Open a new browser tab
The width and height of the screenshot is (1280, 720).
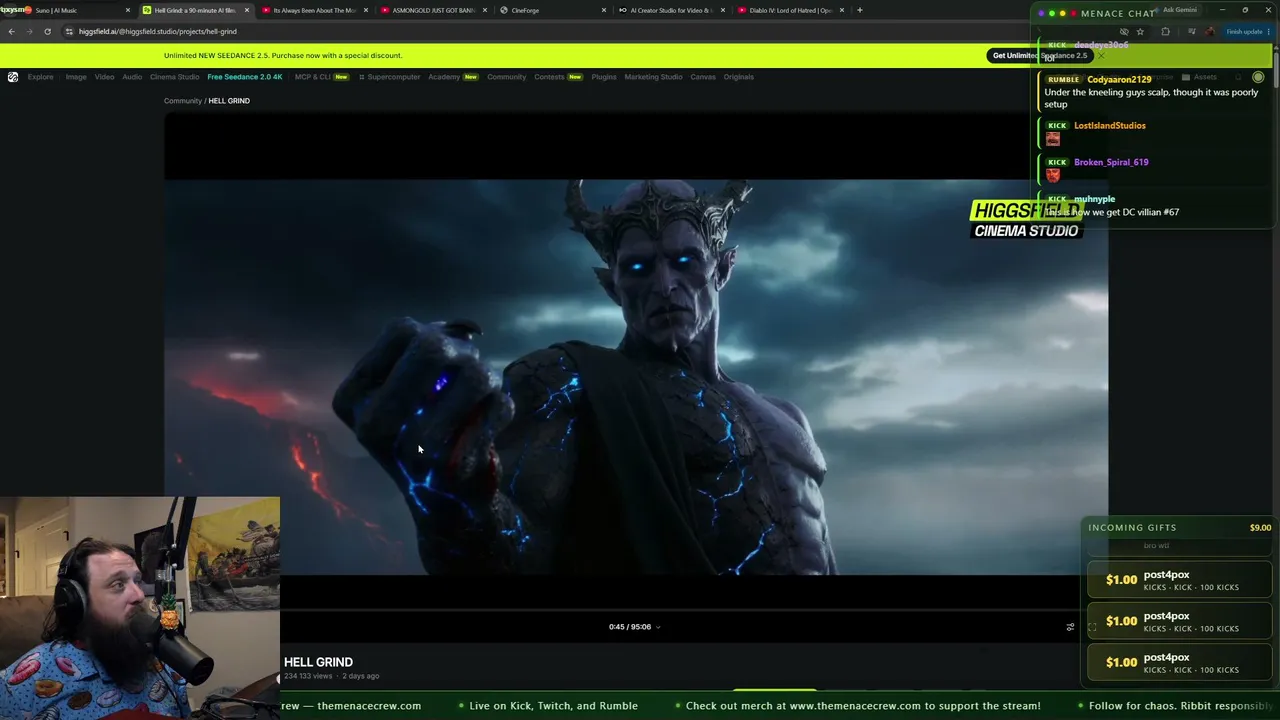tap(860, 10)
